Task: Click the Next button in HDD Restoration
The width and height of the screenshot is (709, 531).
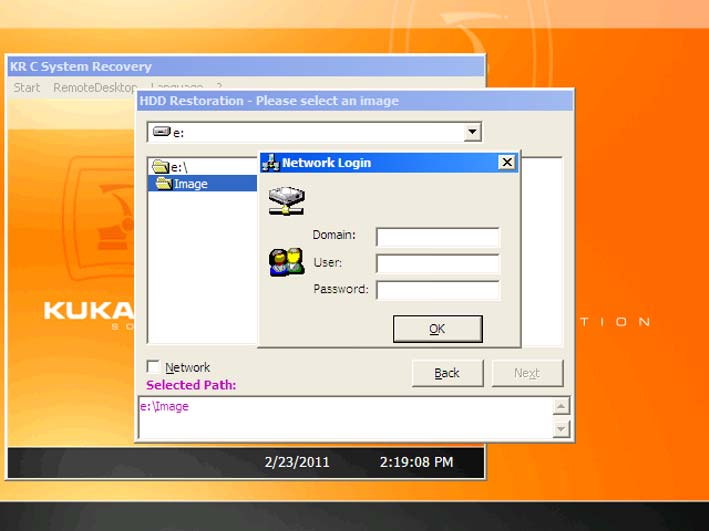Action: 527,373
